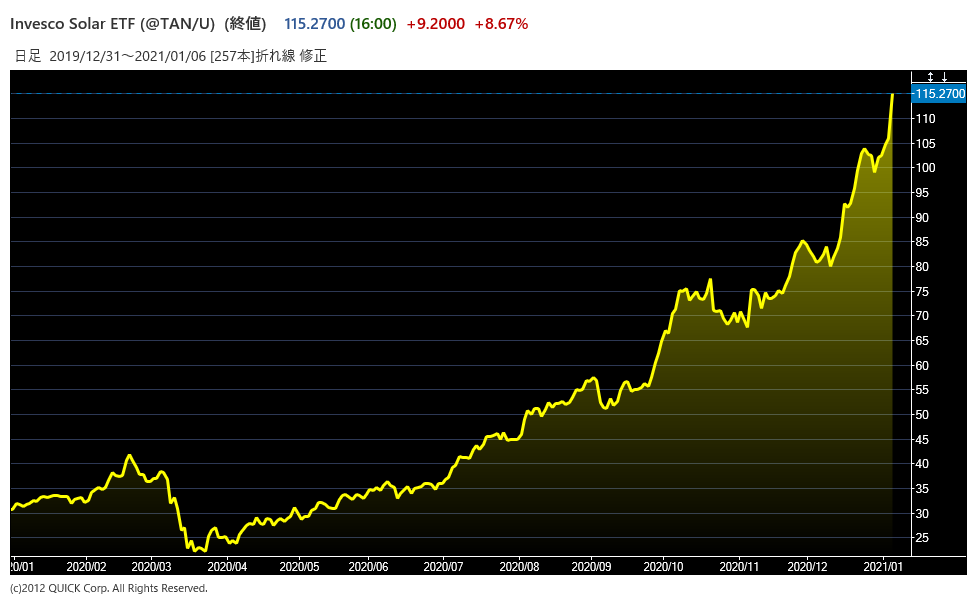Select the 2020/03 marker on time axis
The width and height of the screenshot is (977, 601).
pyautogui.click(x=151, y=565)
